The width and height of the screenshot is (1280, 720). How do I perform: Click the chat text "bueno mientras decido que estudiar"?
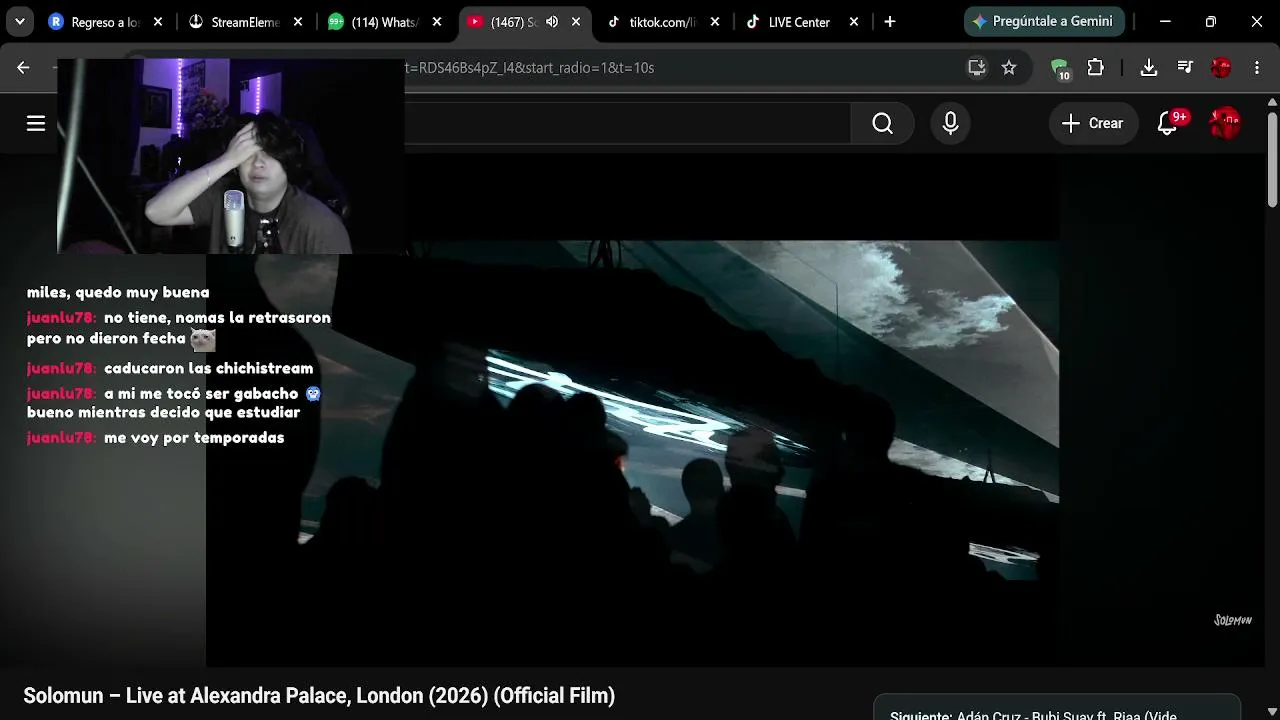pos(163,412)
